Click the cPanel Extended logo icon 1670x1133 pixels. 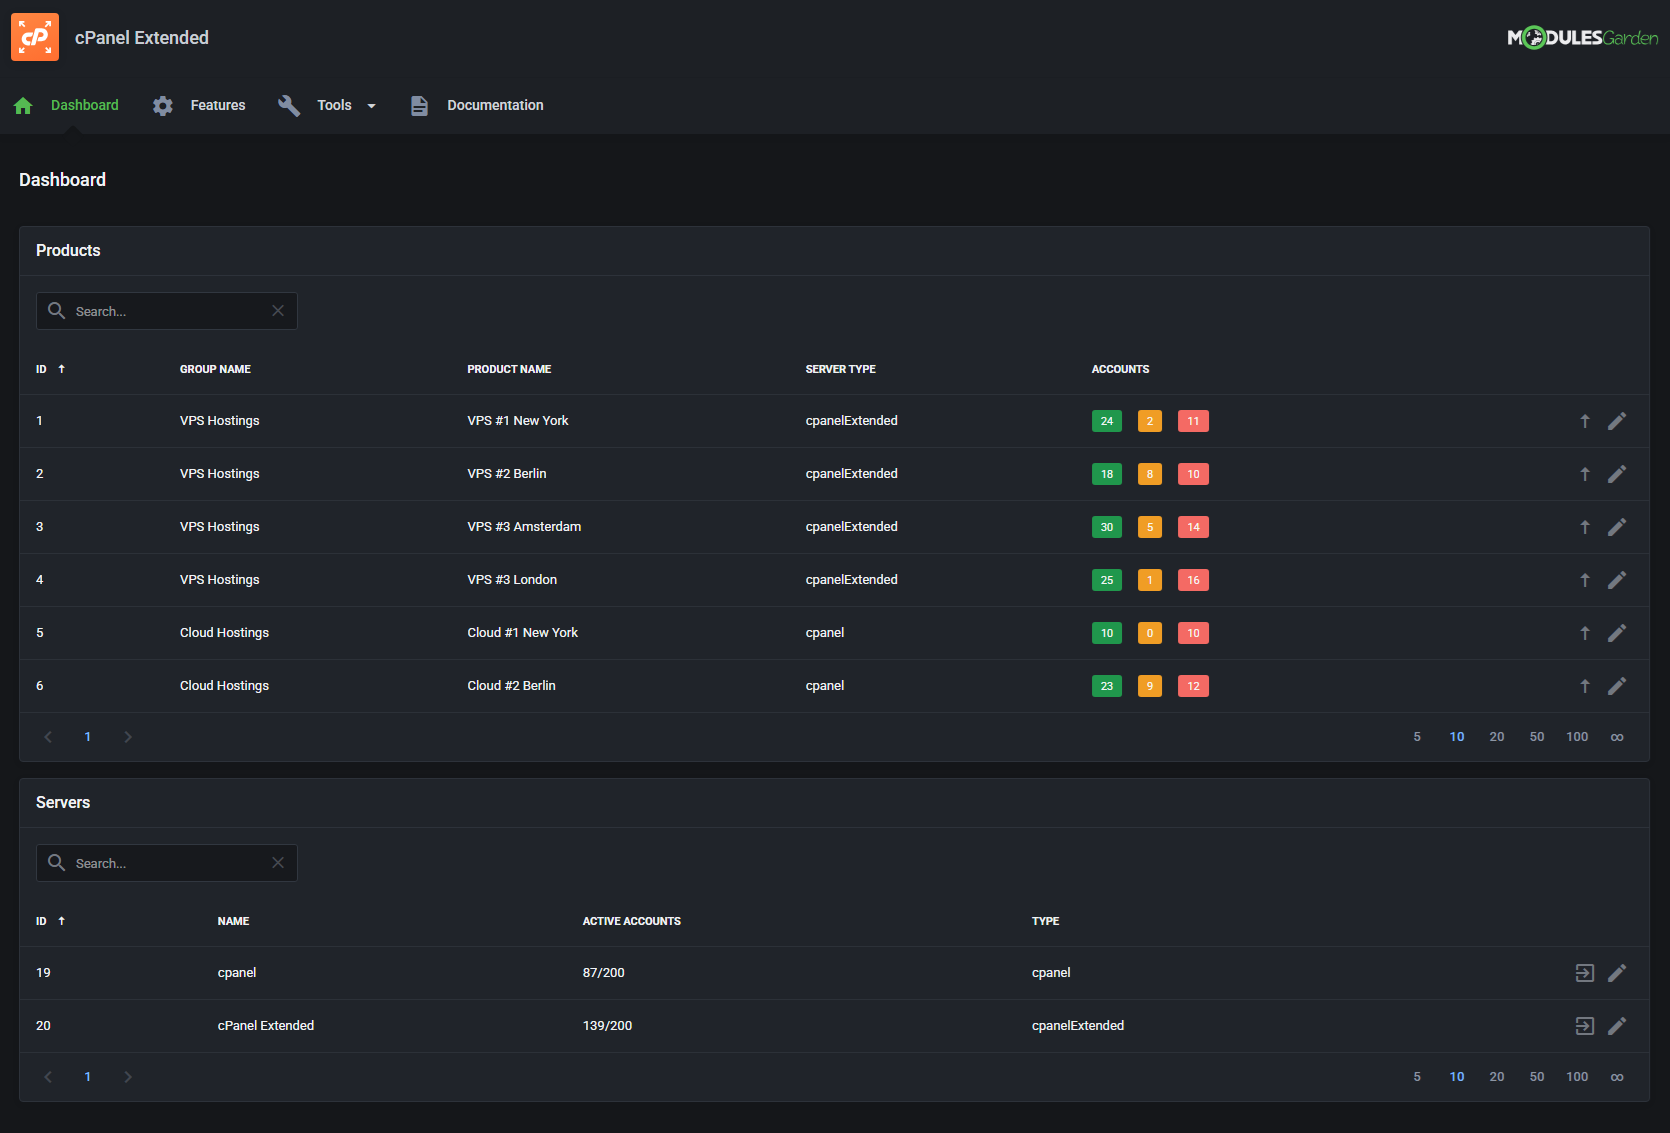[x=35, y=37]
